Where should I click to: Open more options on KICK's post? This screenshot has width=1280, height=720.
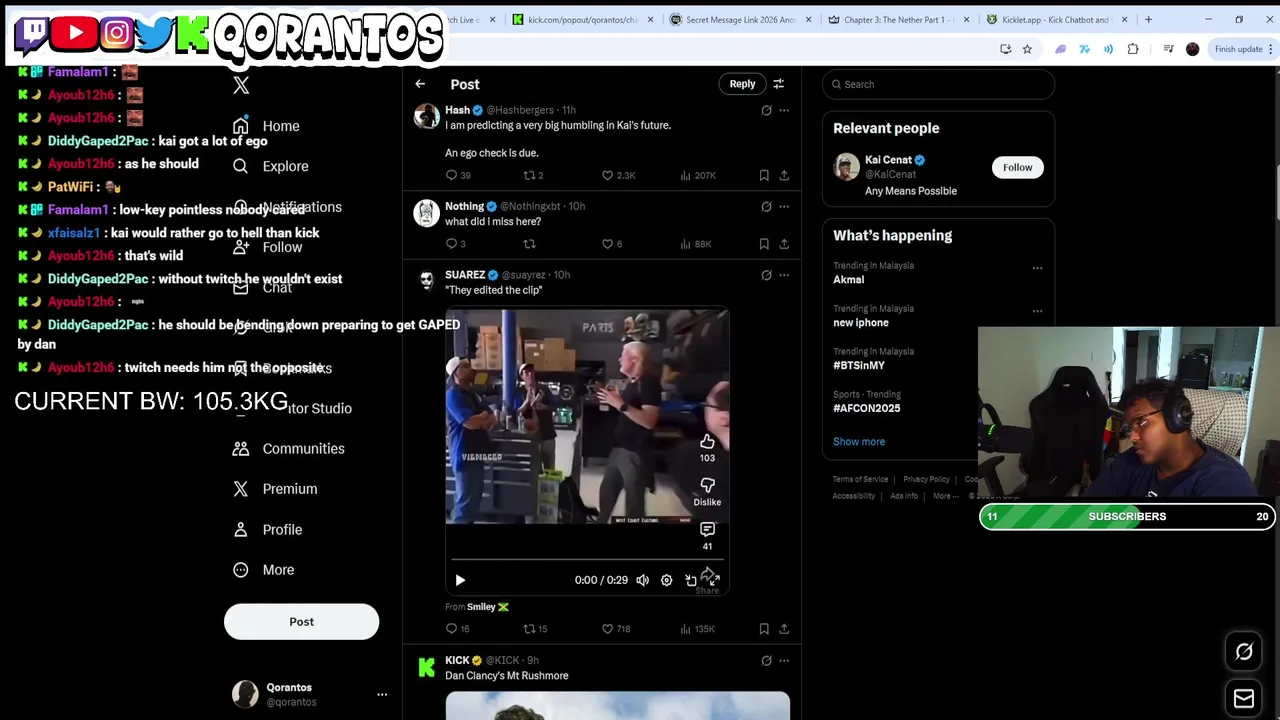coord(784,660)
